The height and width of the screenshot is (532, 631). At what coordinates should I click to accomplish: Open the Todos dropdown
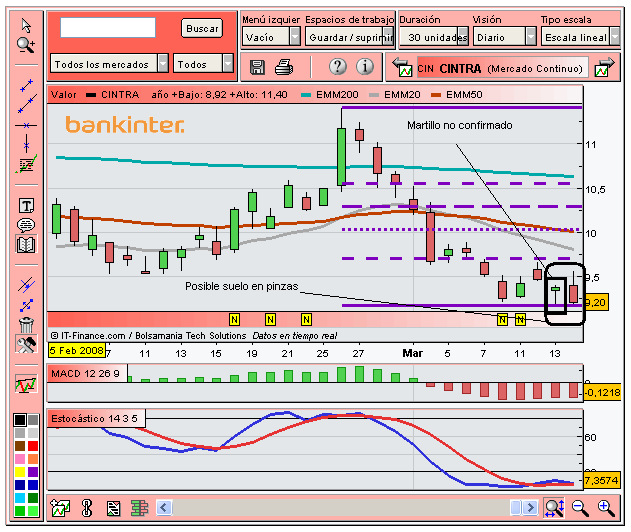pos(203,64)
